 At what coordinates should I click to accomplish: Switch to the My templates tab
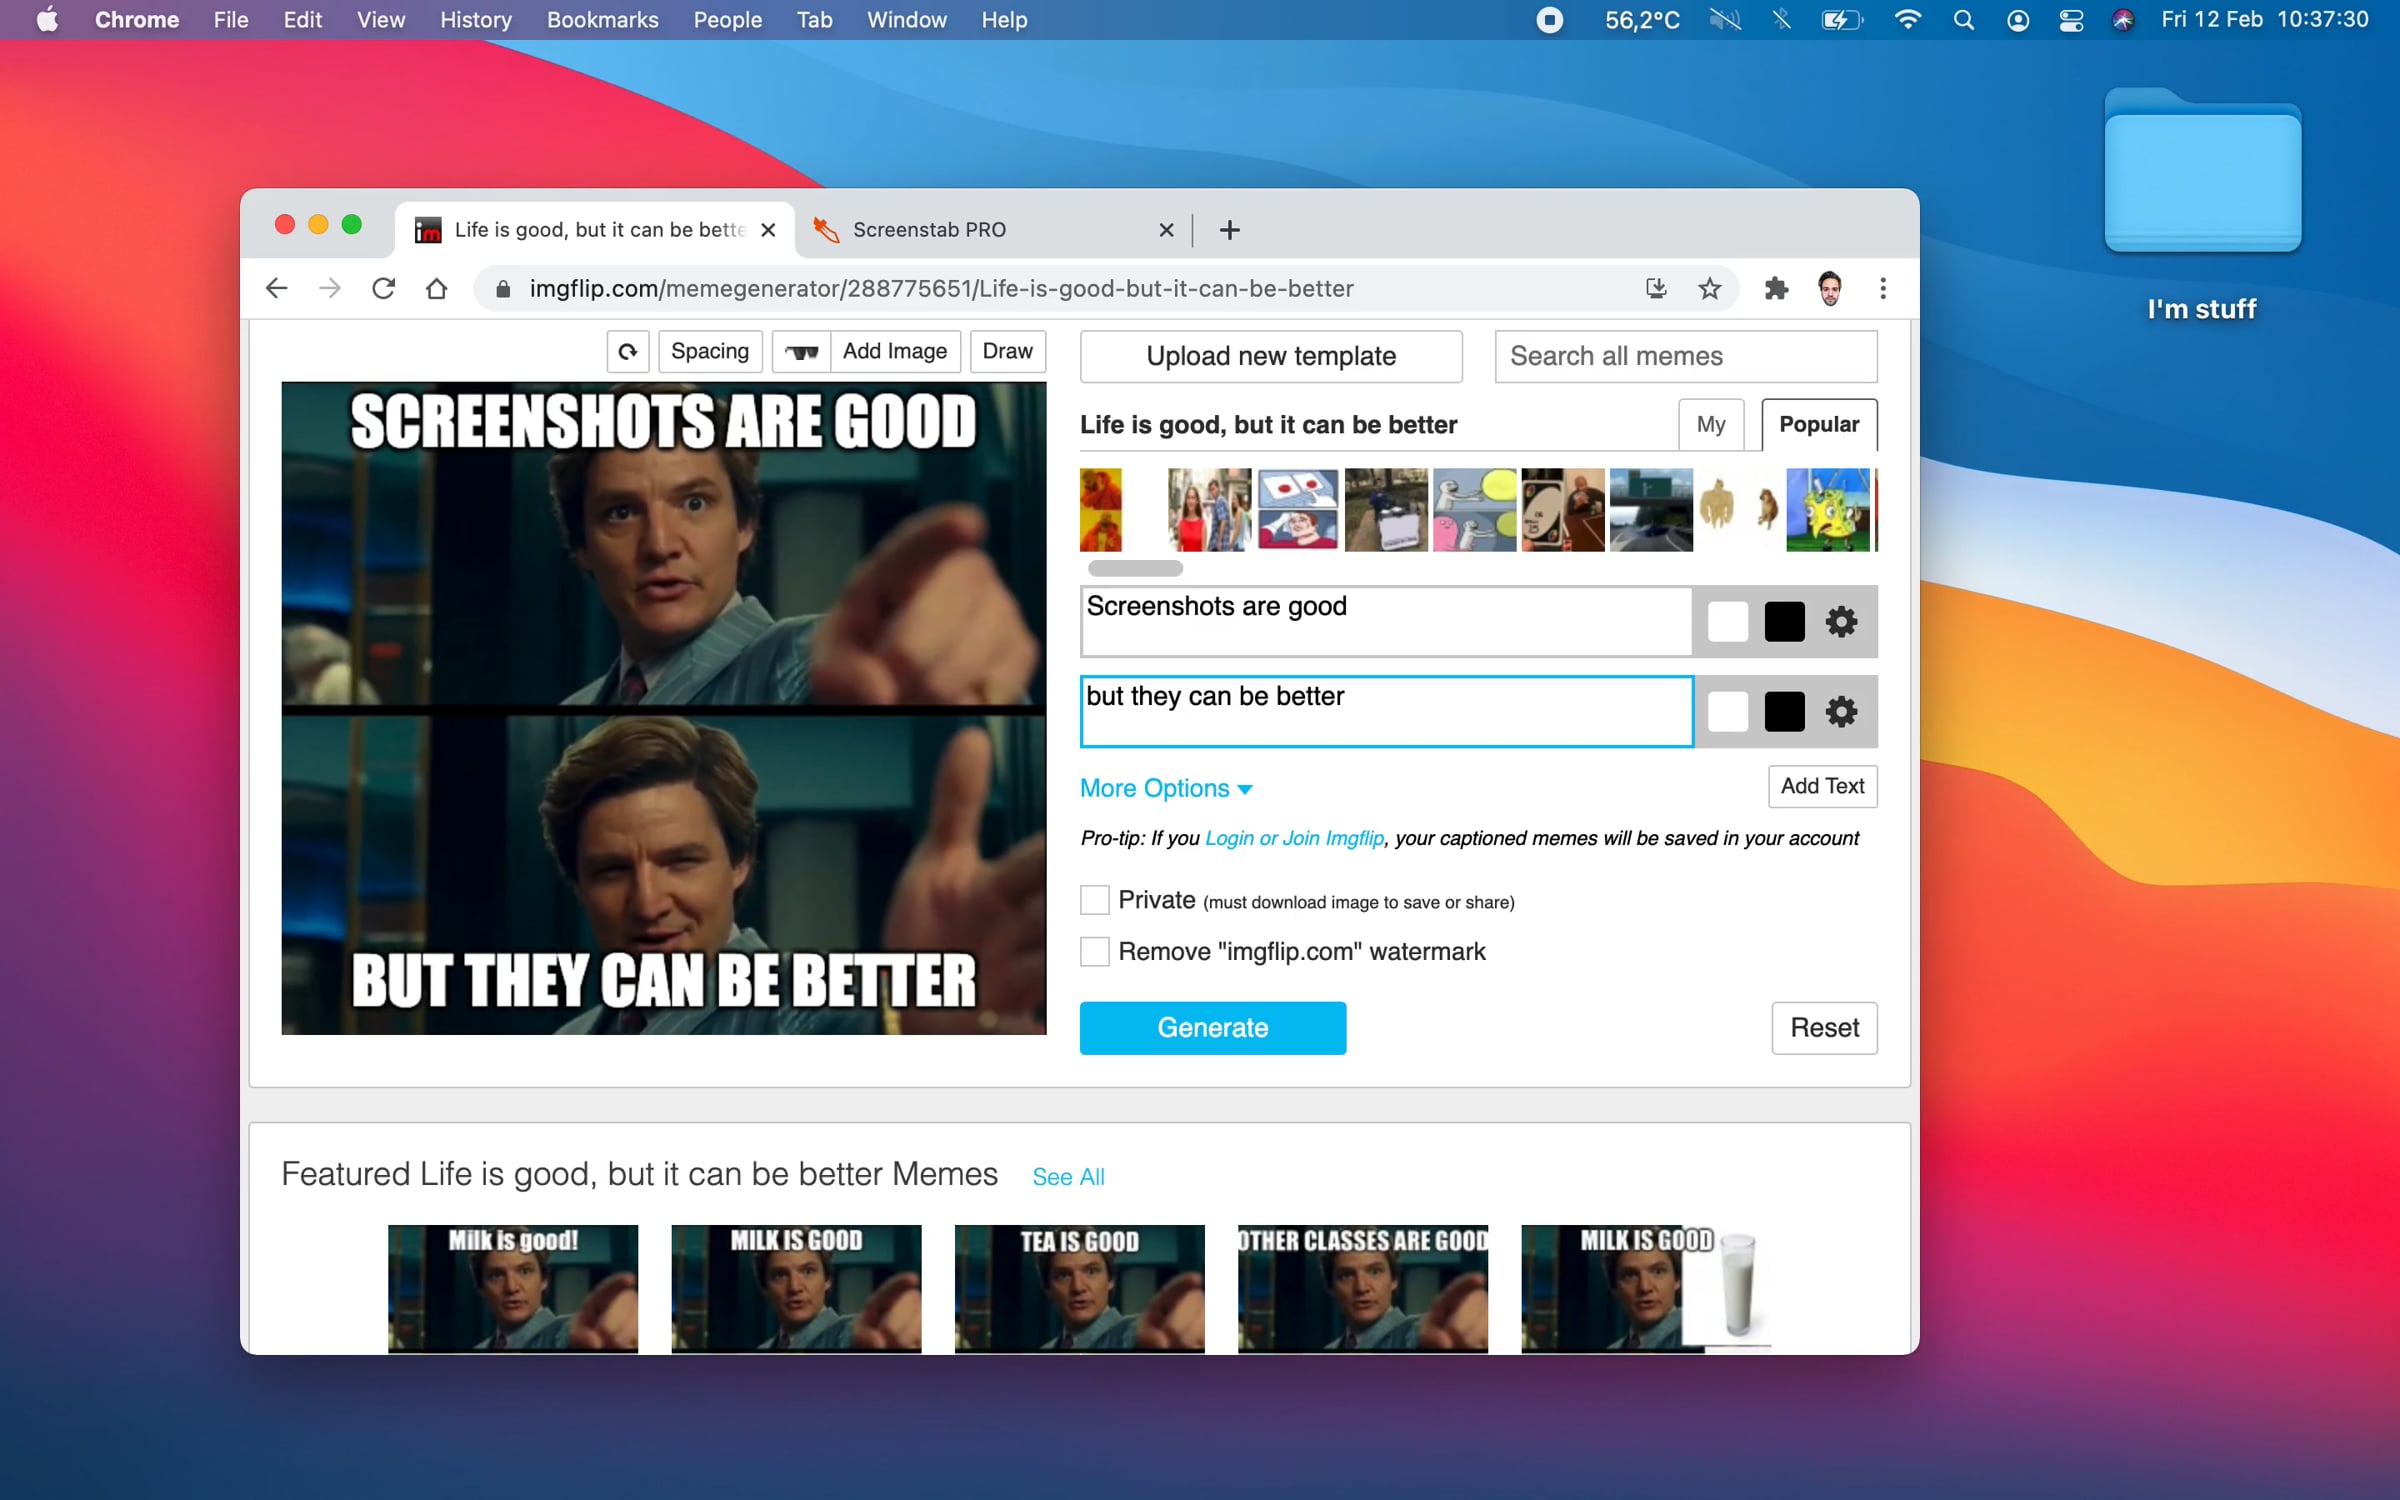click(x=1711, y=425)
